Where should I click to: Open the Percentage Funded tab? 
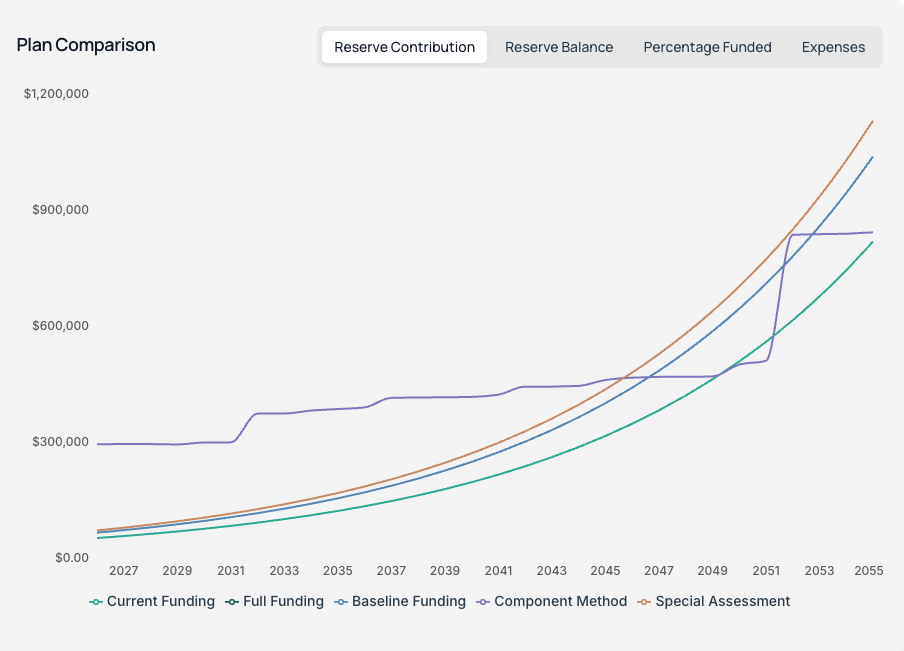pyautogui.click(x=707, y=47)
